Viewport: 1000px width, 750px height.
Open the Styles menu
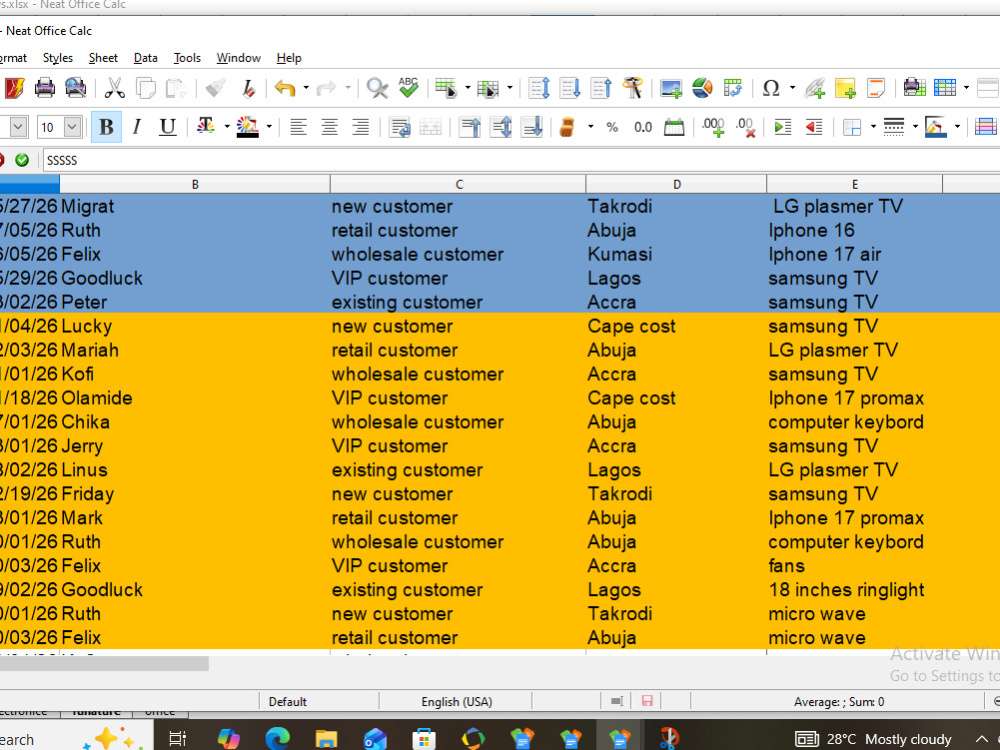coord(57,58)
